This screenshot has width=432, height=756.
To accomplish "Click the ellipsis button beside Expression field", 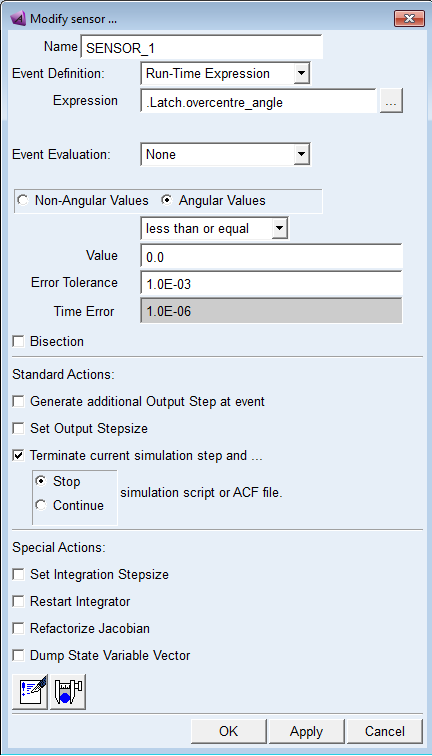I will pos(391,101).
